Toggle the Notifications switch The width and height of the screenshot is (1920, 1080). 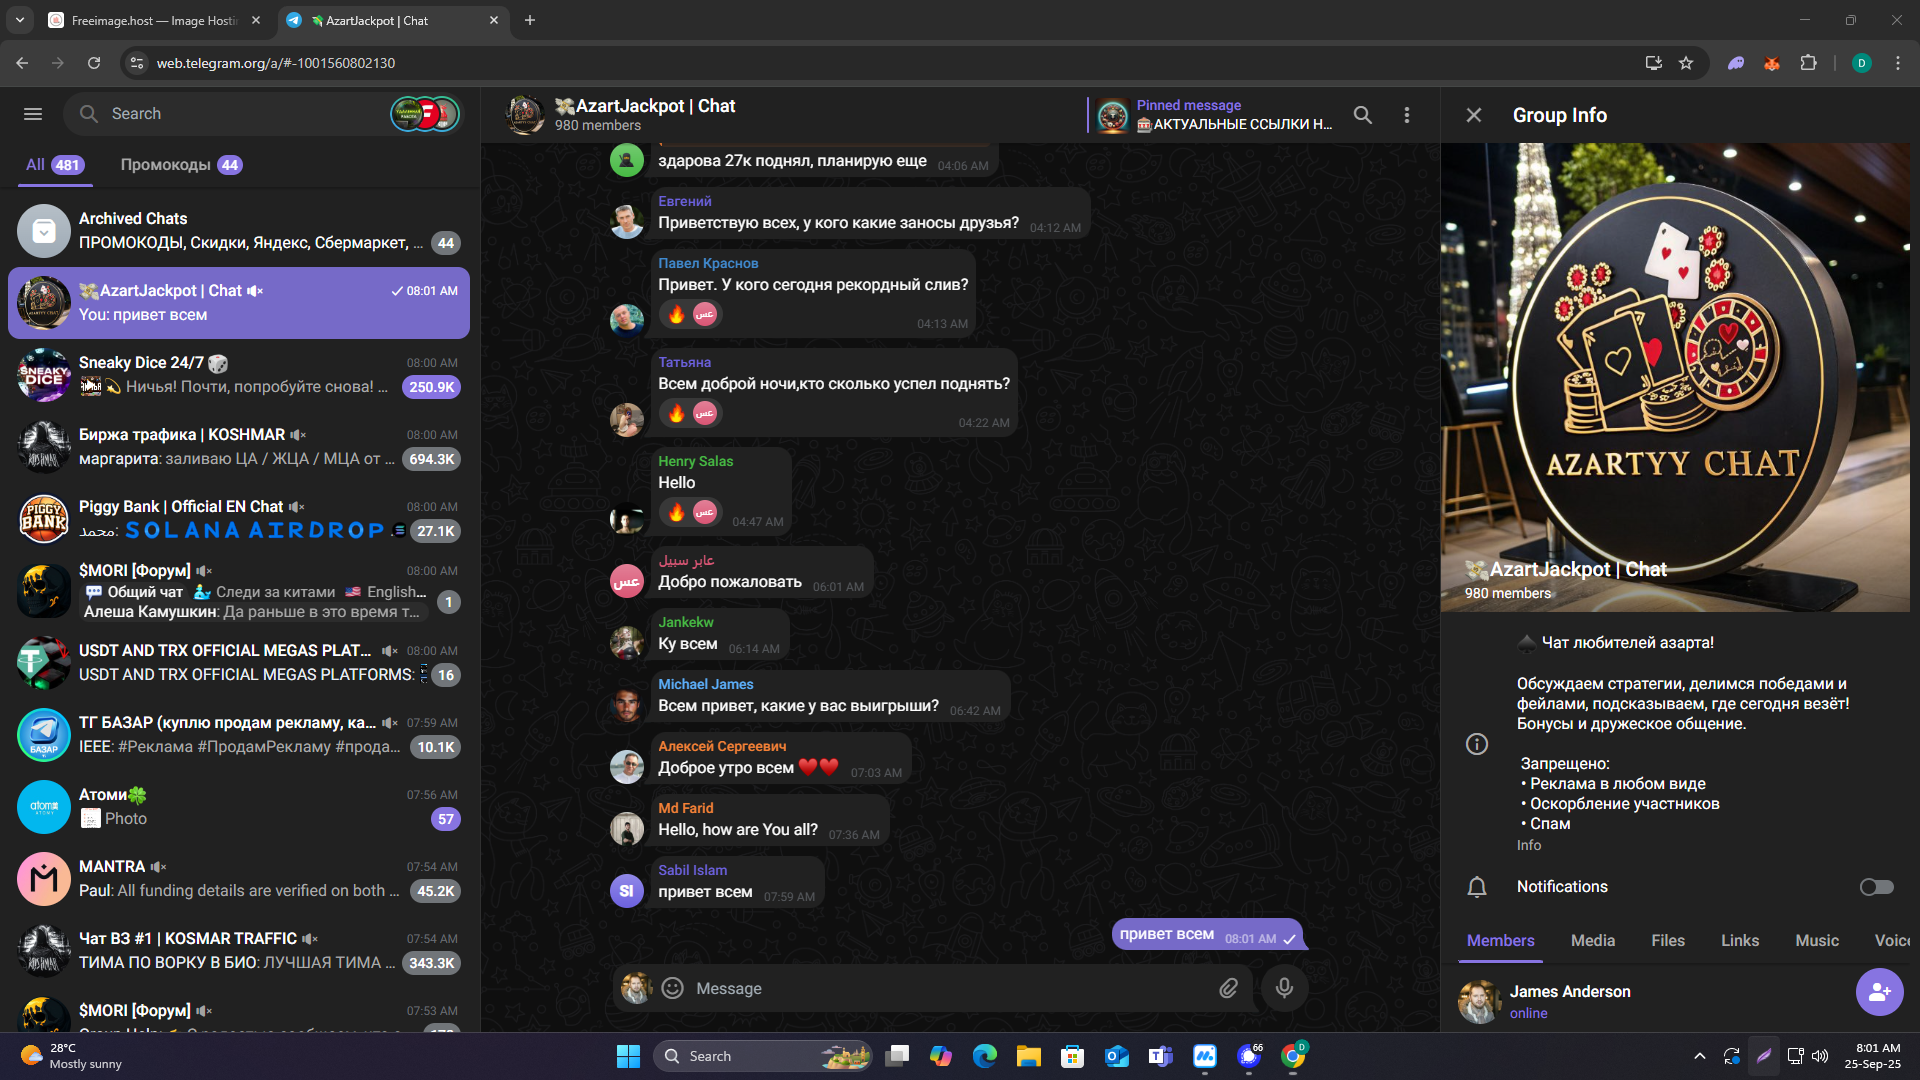pyautogui.click(x=1876, y=887)
